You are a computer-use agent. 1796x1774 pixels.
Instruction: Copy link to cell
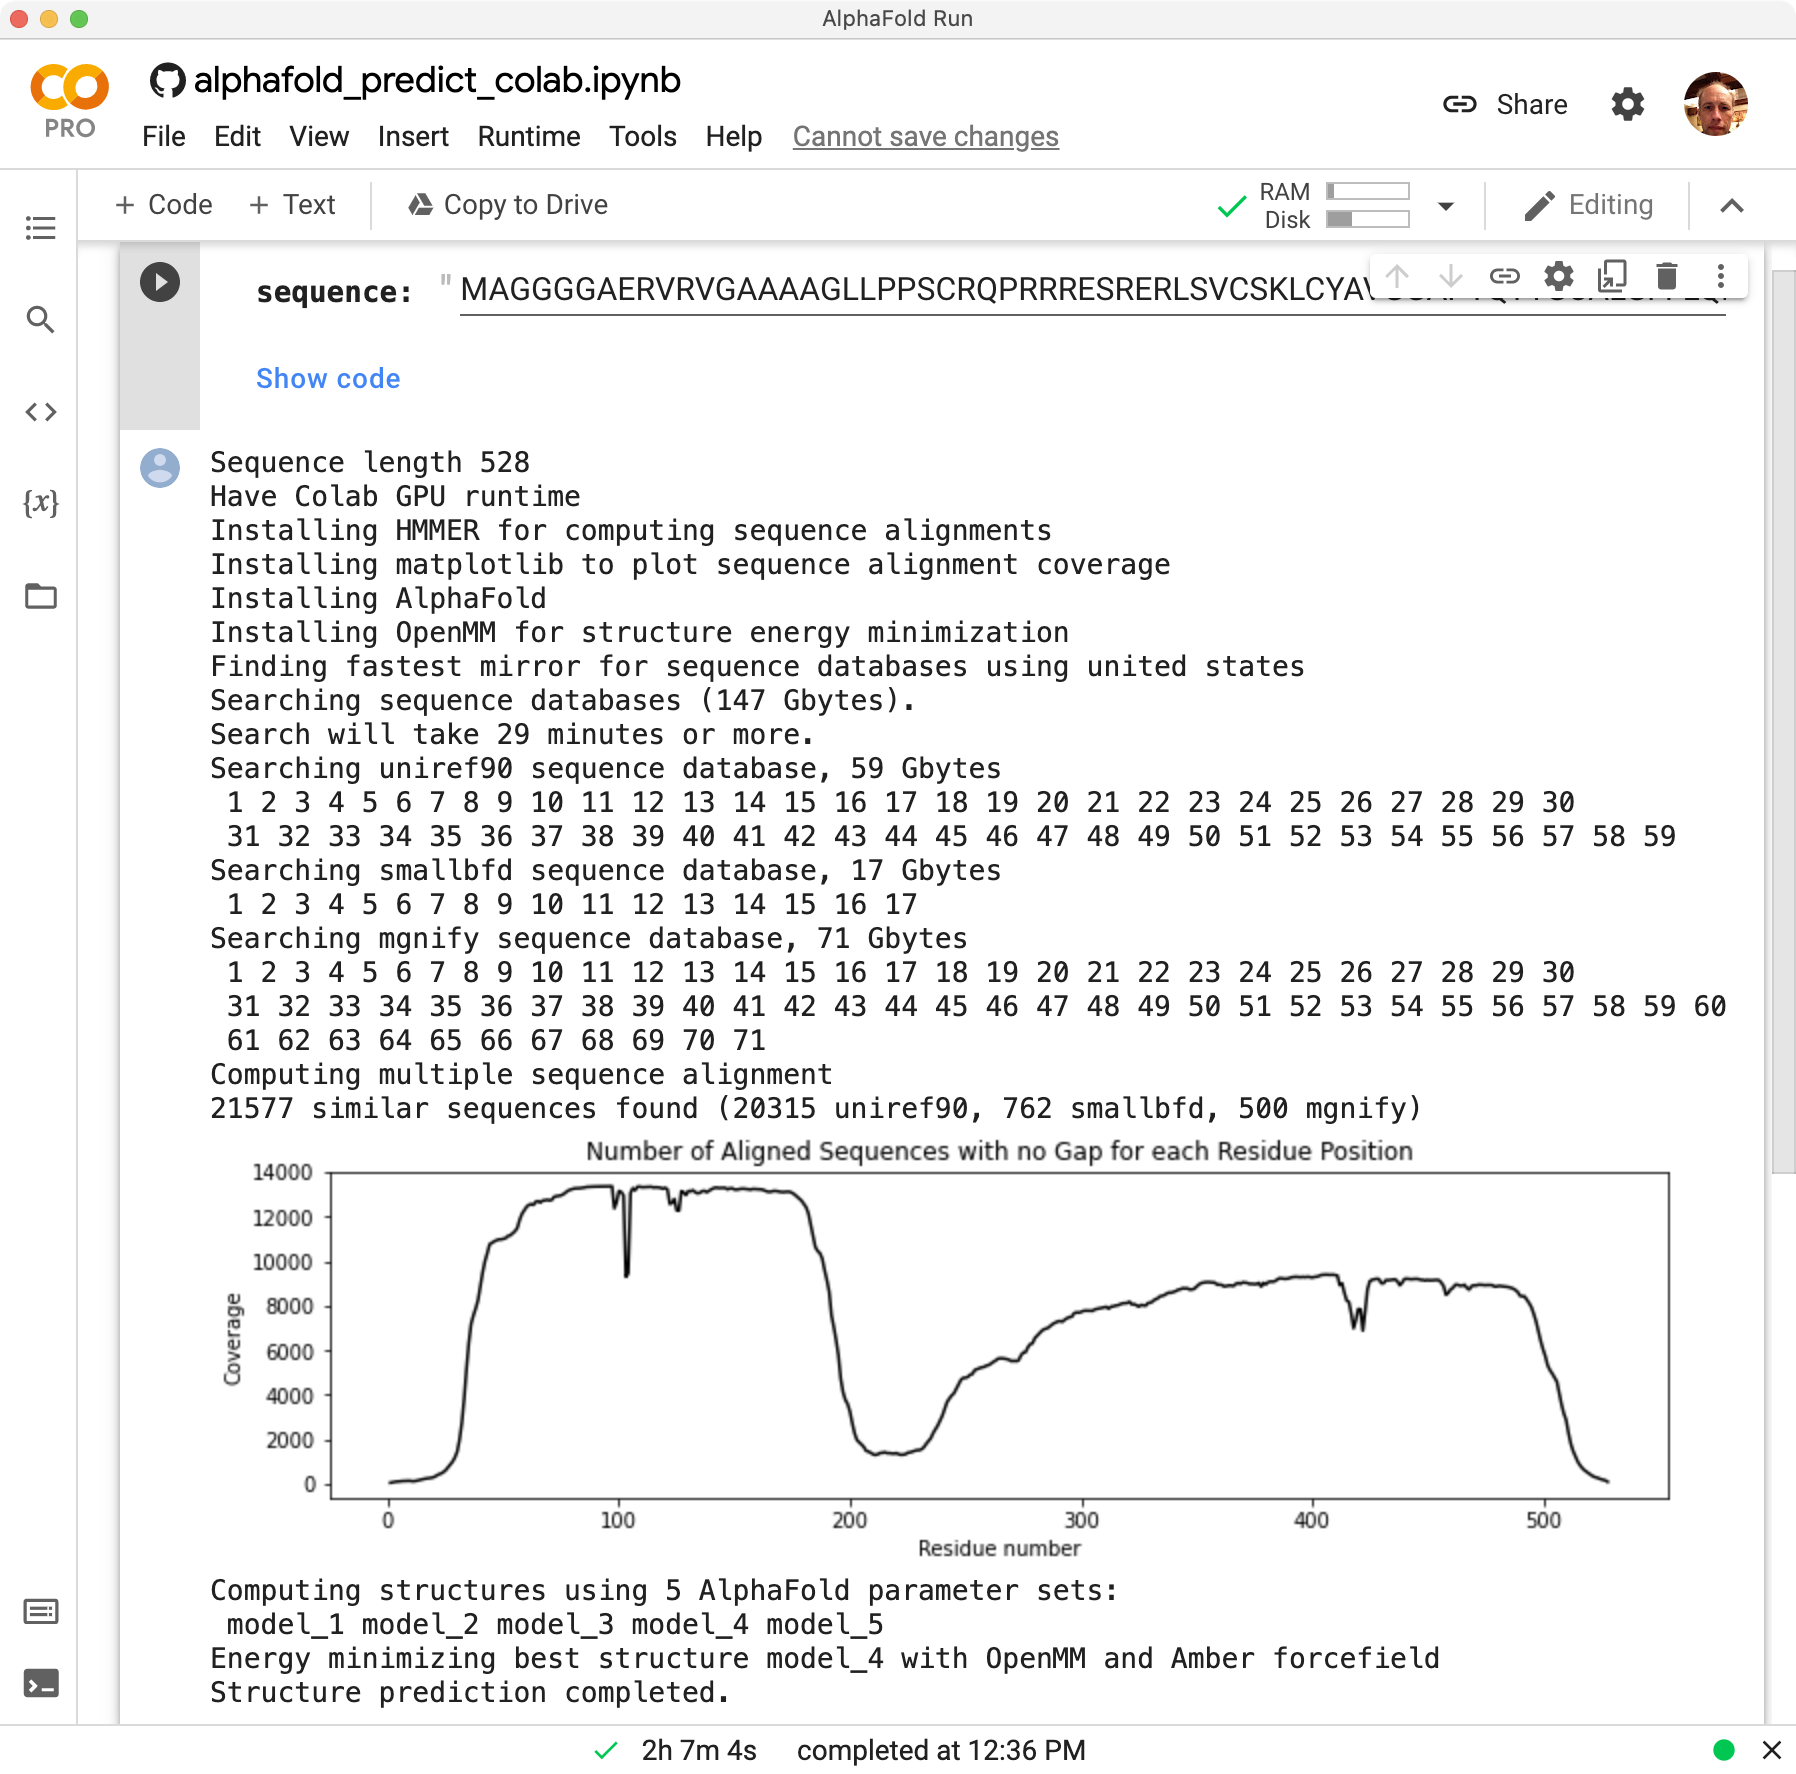point(1505,276)
